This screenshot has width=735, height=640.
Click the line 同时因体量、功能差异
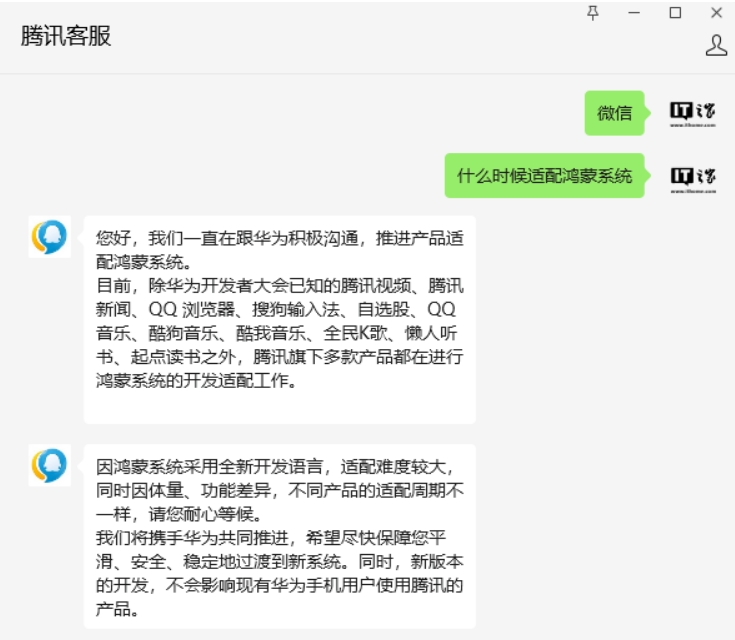[x=280, y=490]
